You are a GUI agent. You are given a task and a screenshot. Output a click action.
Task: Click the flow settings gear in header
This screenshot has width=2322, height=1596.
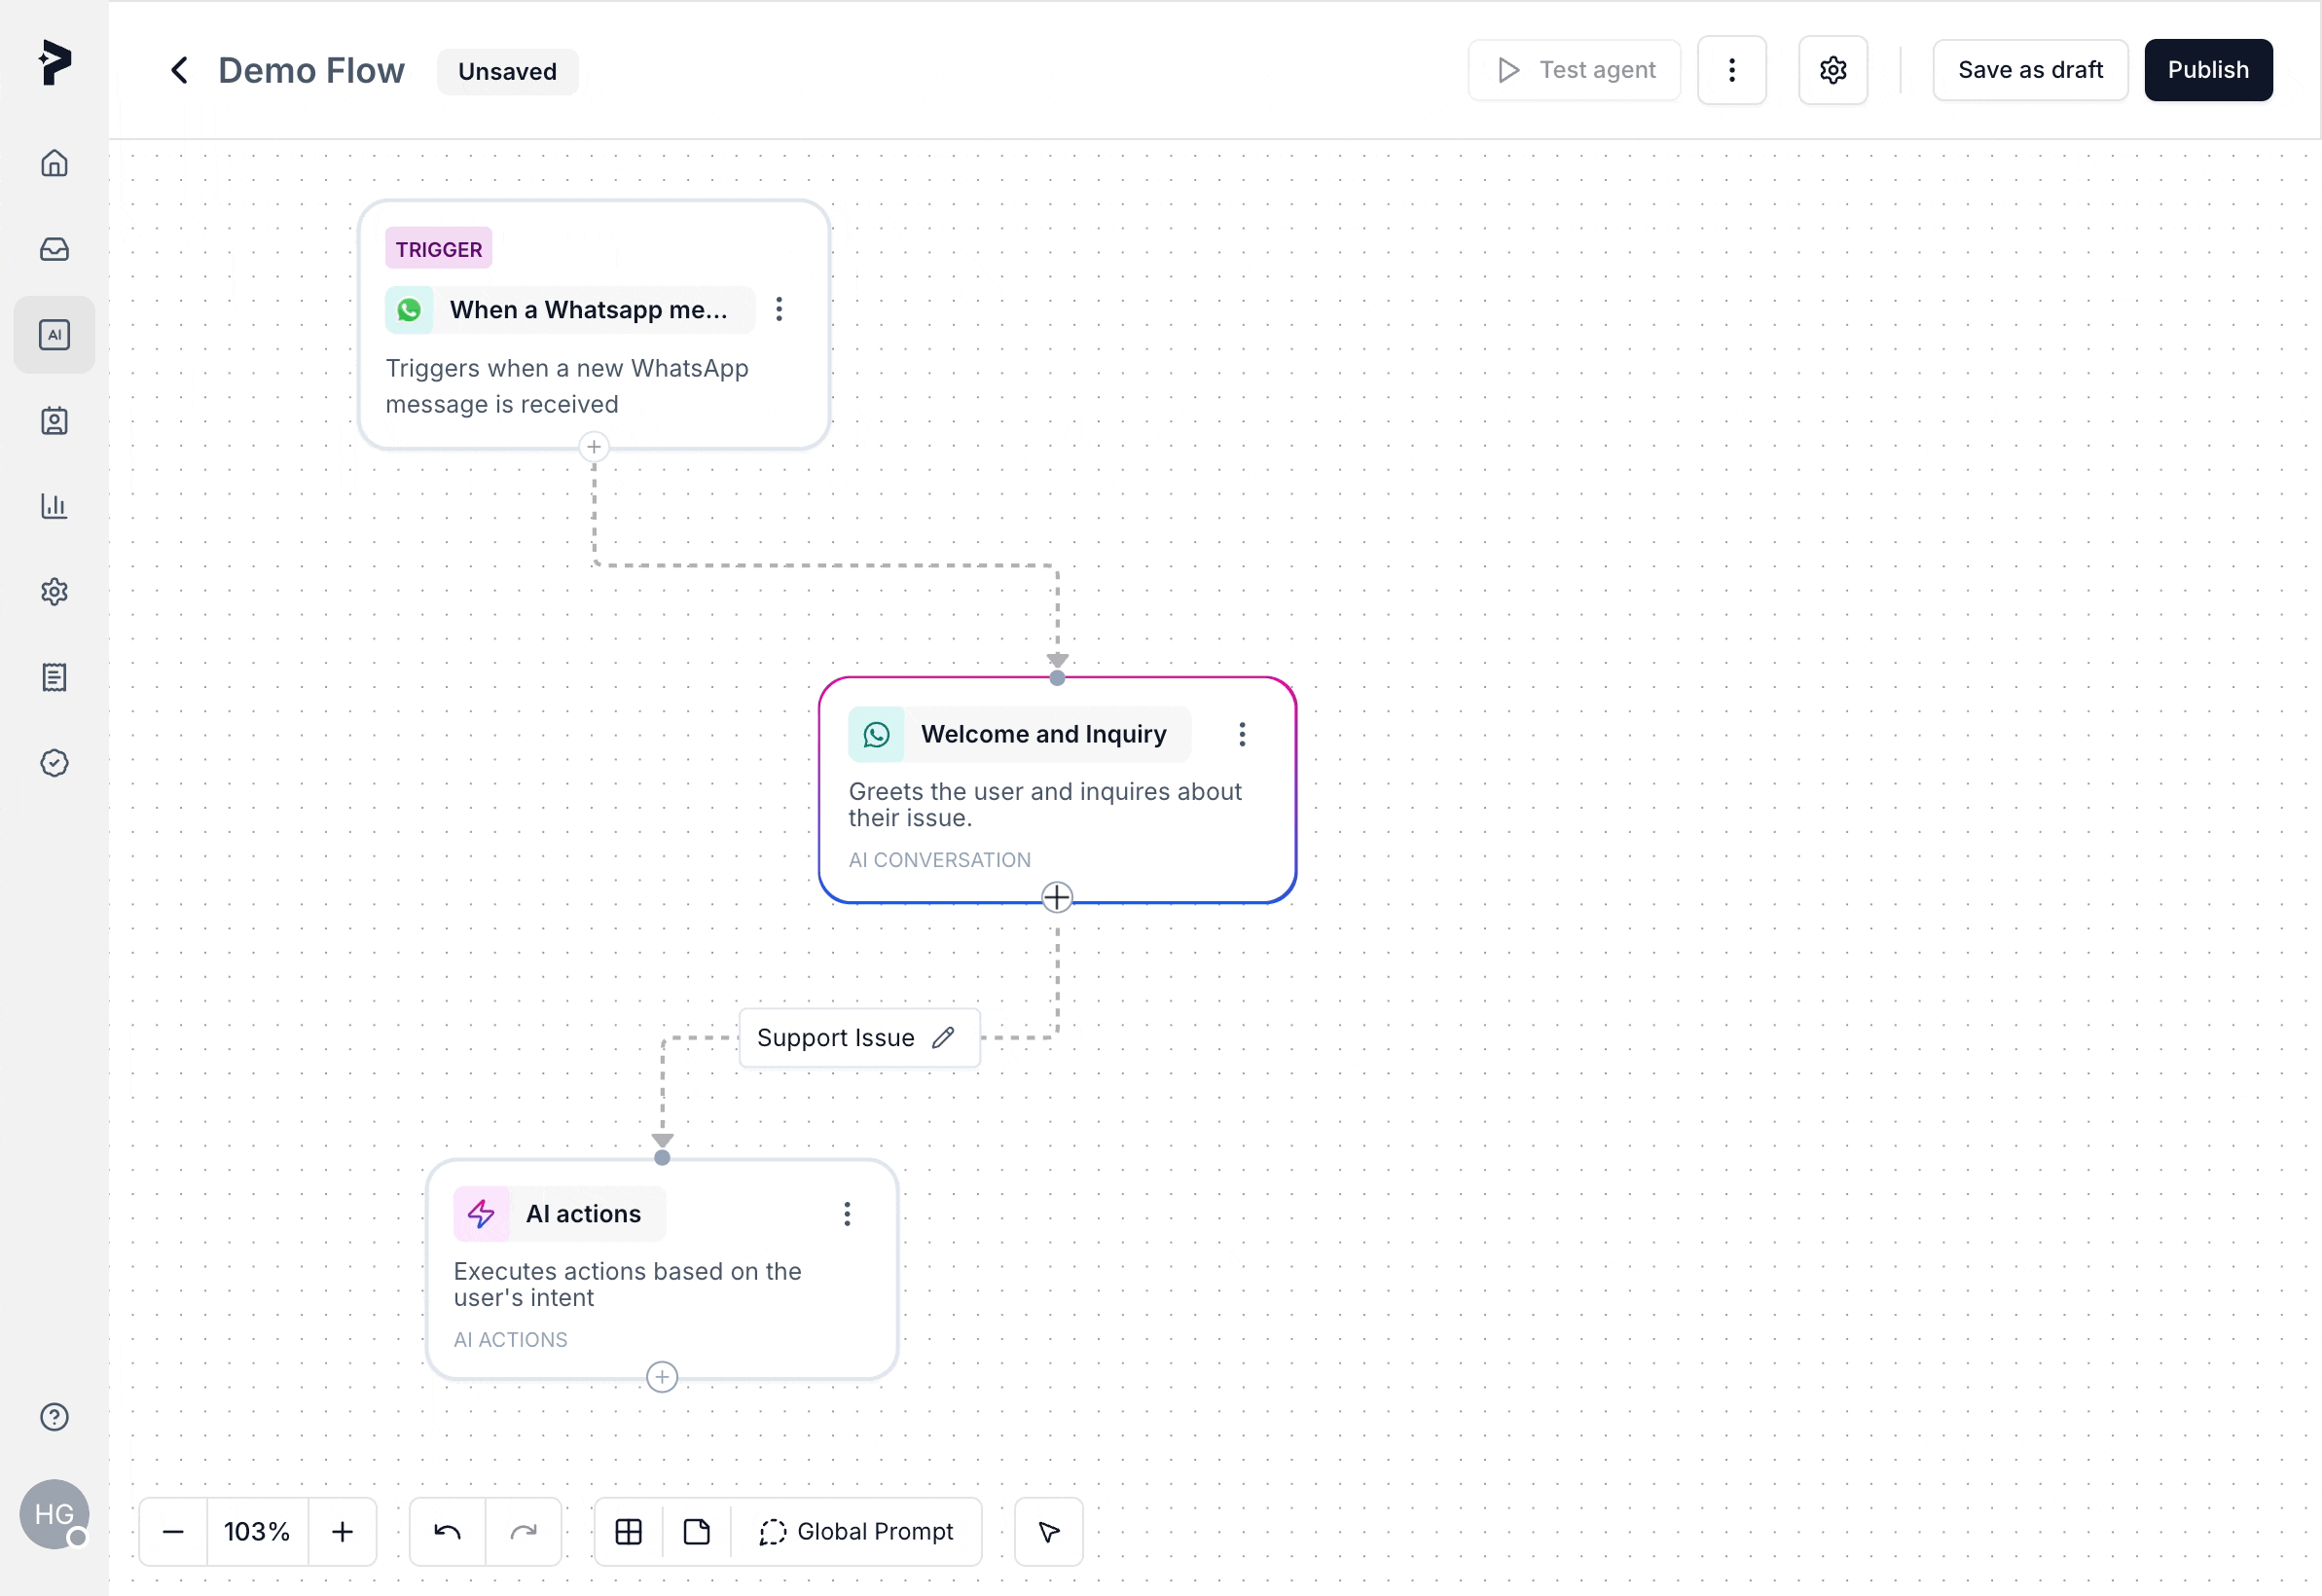point(1832,70)
